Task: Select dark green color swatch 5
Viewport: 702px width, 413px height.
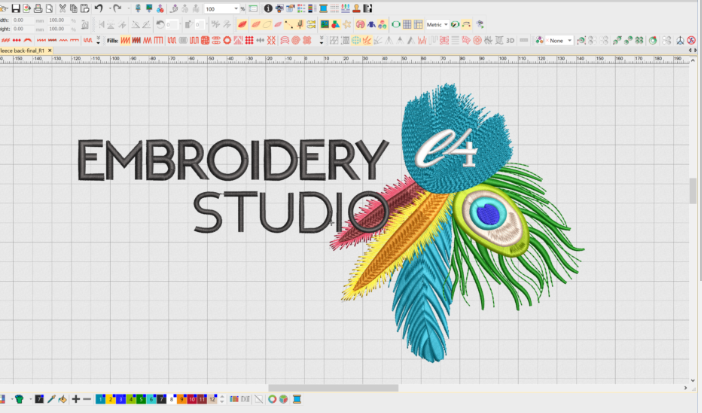Action: pos(141,399)
